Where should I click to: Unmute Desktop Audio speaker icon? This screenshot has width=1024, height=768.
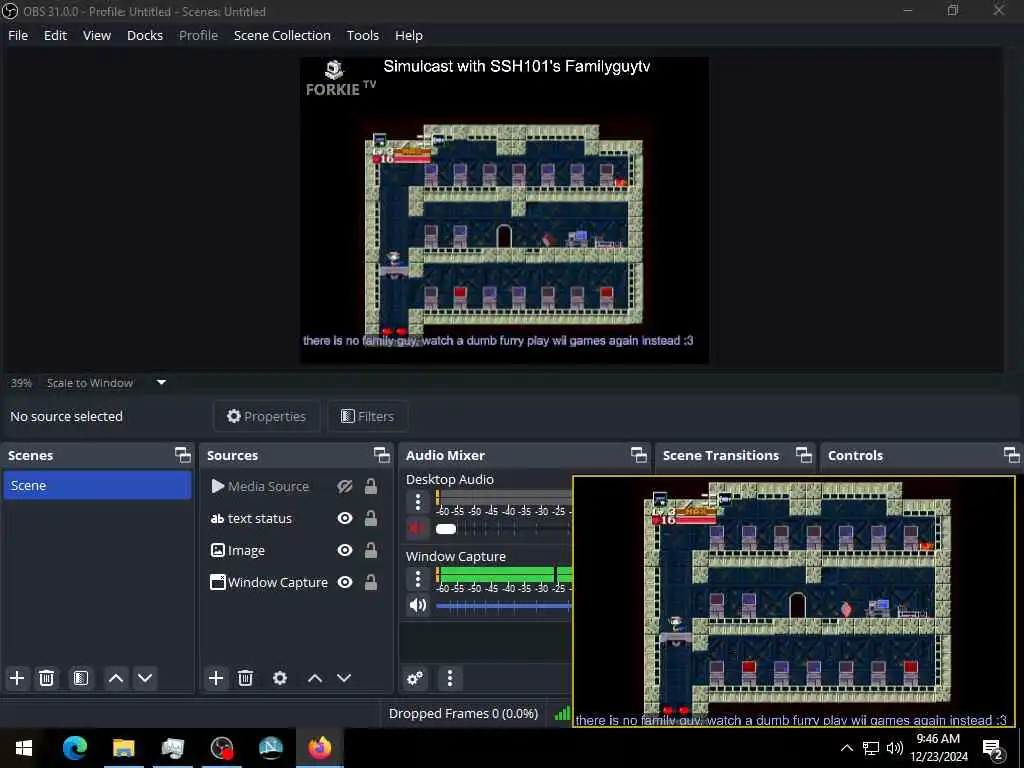click(x=415, y=528)
